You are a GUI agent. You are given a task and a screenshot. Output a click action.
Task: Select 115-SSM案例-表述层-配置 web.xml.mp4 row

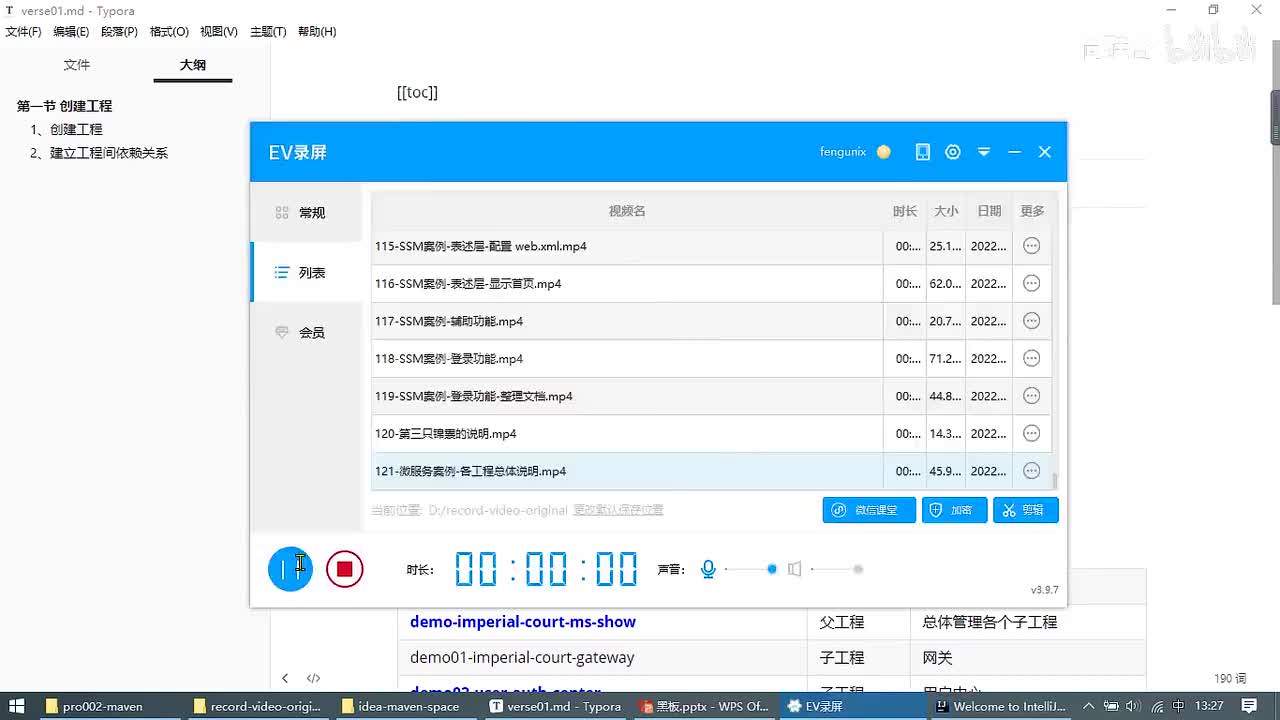point(711,246)
